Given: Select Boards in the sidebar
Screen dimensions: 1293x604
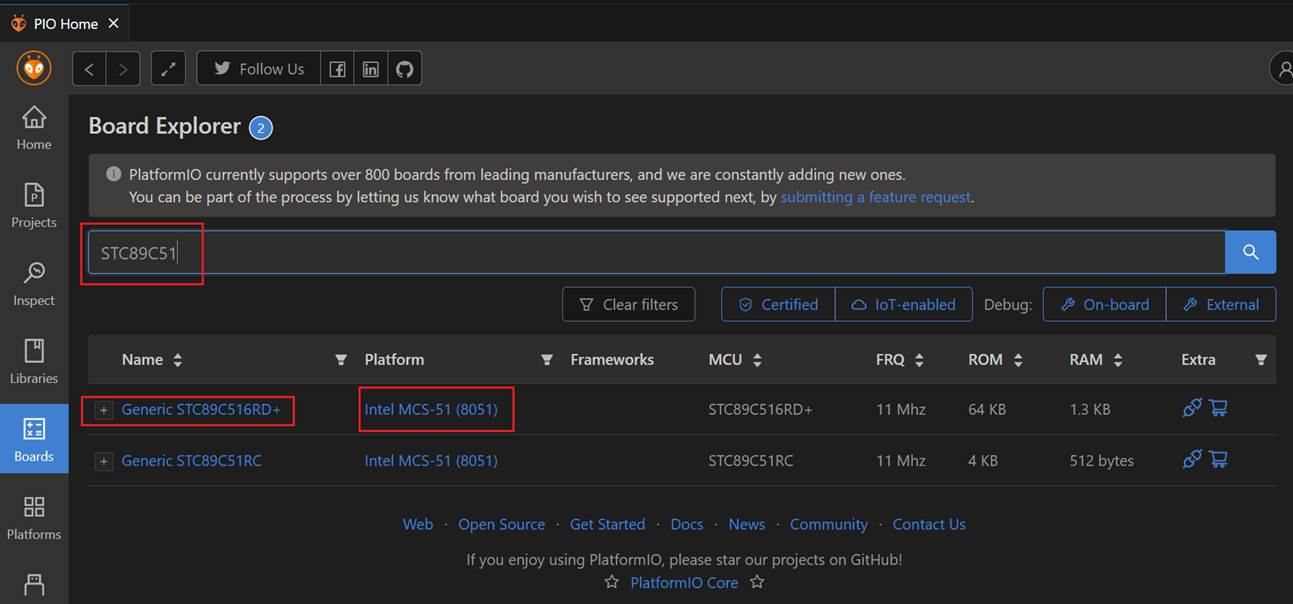Looking at the screenshot, I should pos(34,440).
